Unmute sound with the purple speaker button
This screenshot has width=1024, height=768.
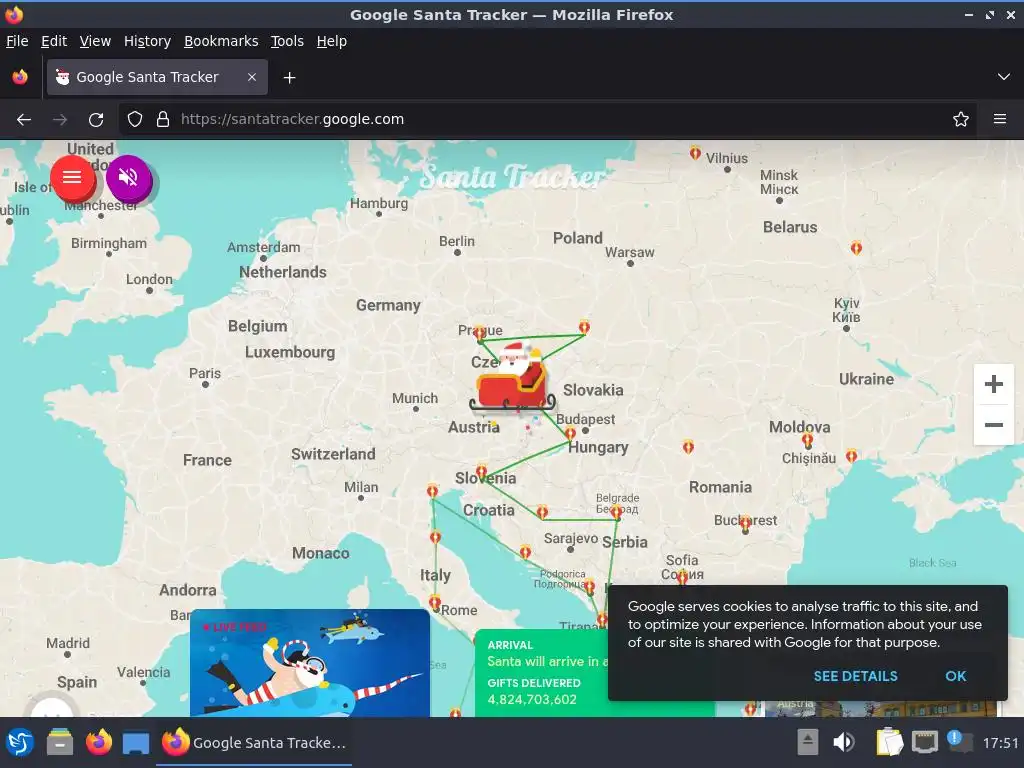(129, 178)
